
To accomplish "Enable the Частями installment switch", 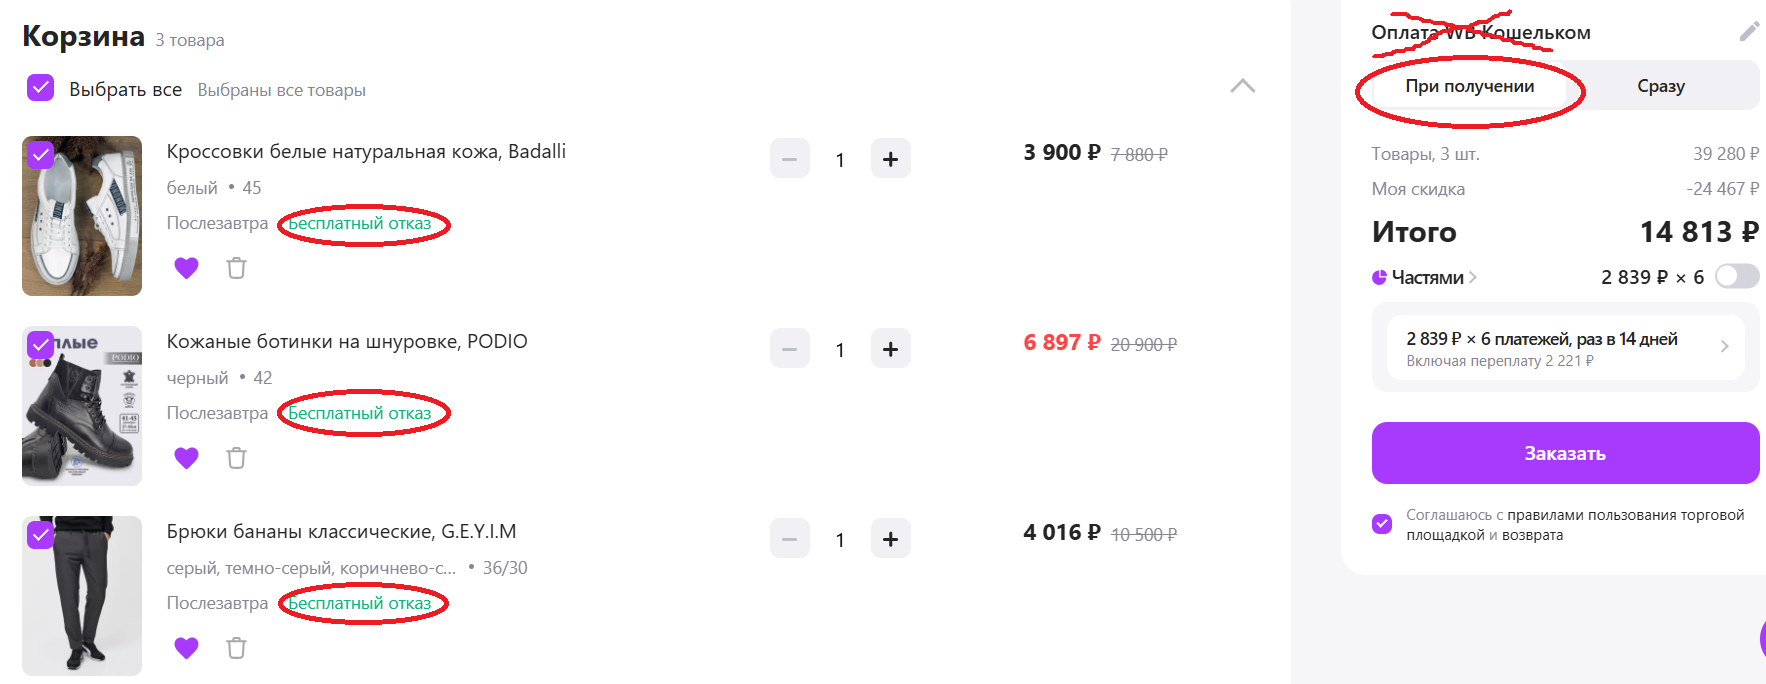I will [x=1736, y=277].
